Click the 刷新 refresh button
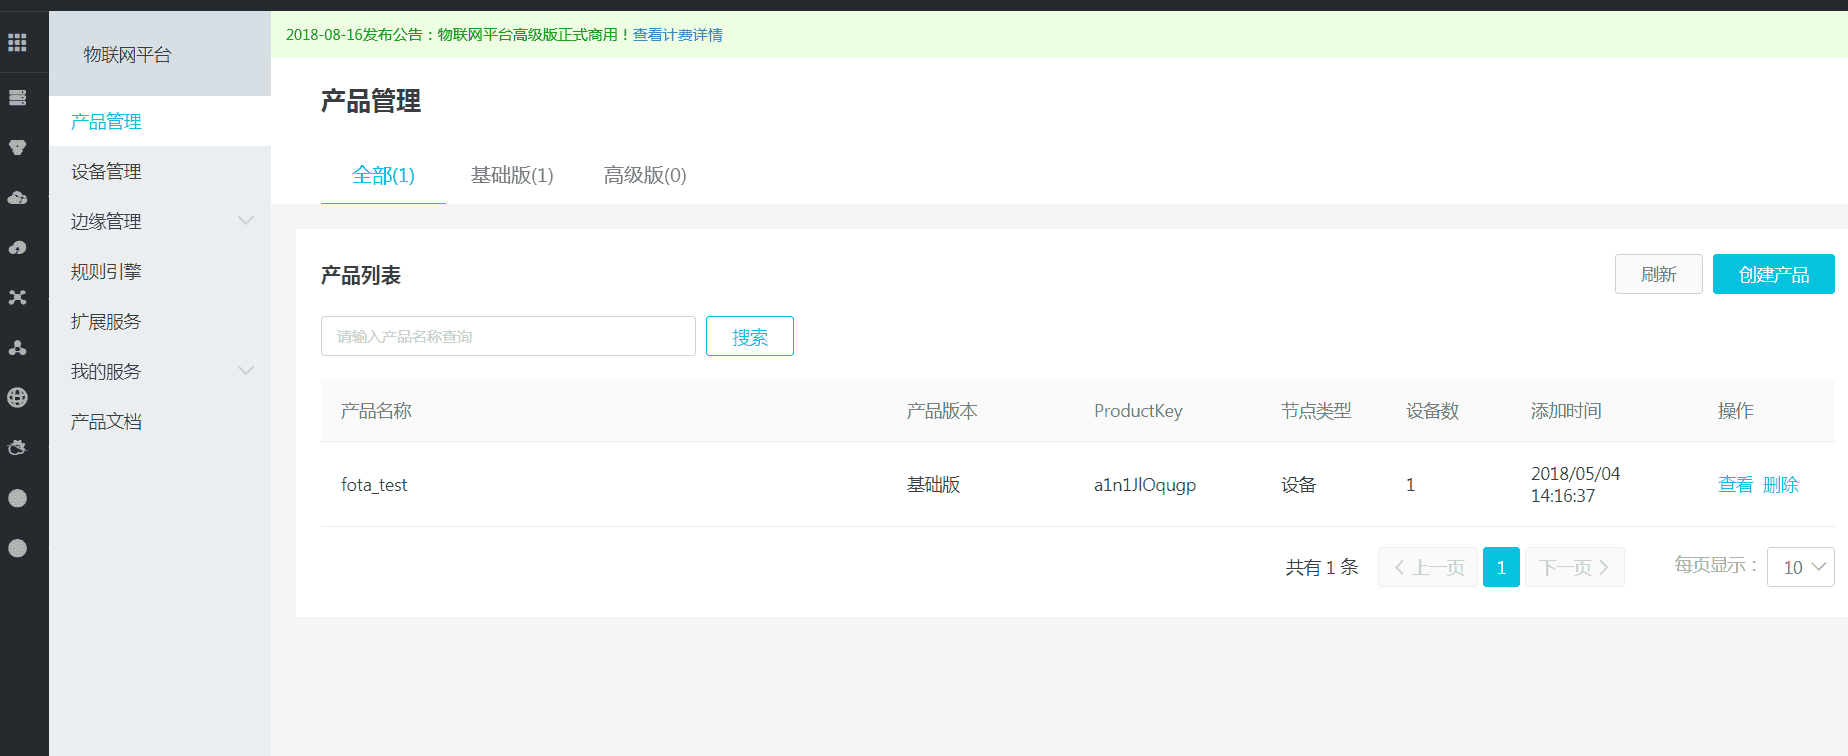Viewport: 1848px width, 756px height. [x=1658, y=274]
